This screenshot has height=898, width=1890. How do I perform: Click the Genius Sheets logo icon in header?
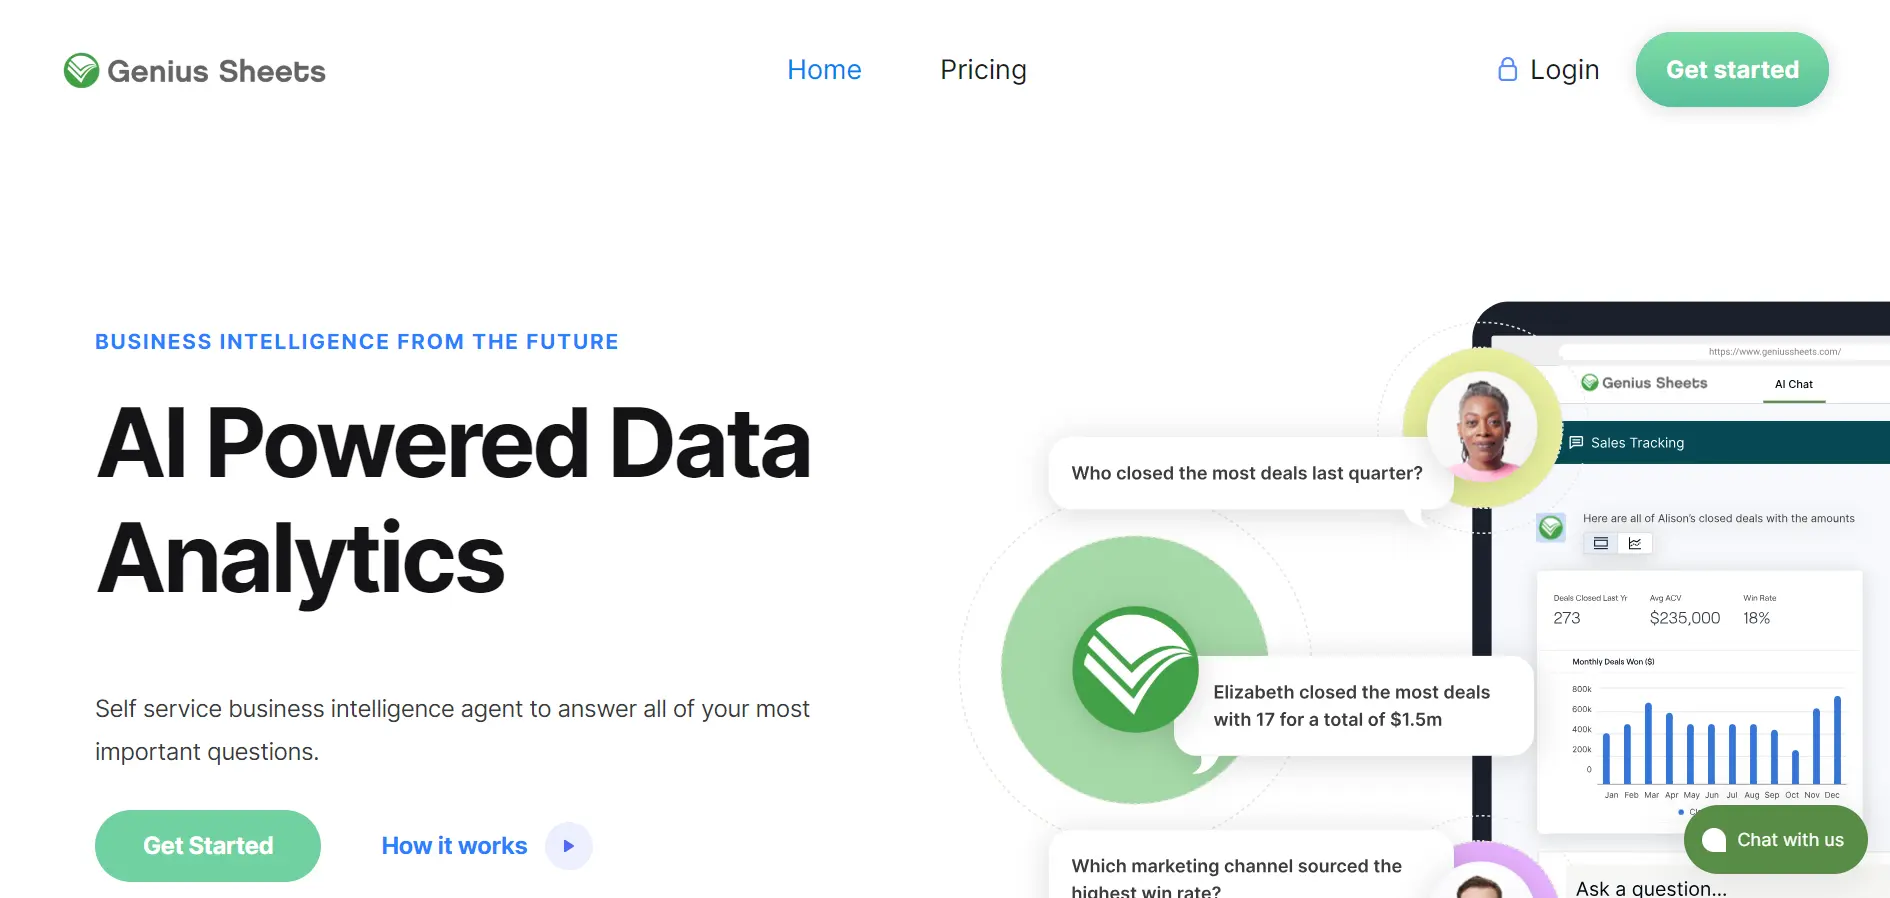tap(81, 70)
